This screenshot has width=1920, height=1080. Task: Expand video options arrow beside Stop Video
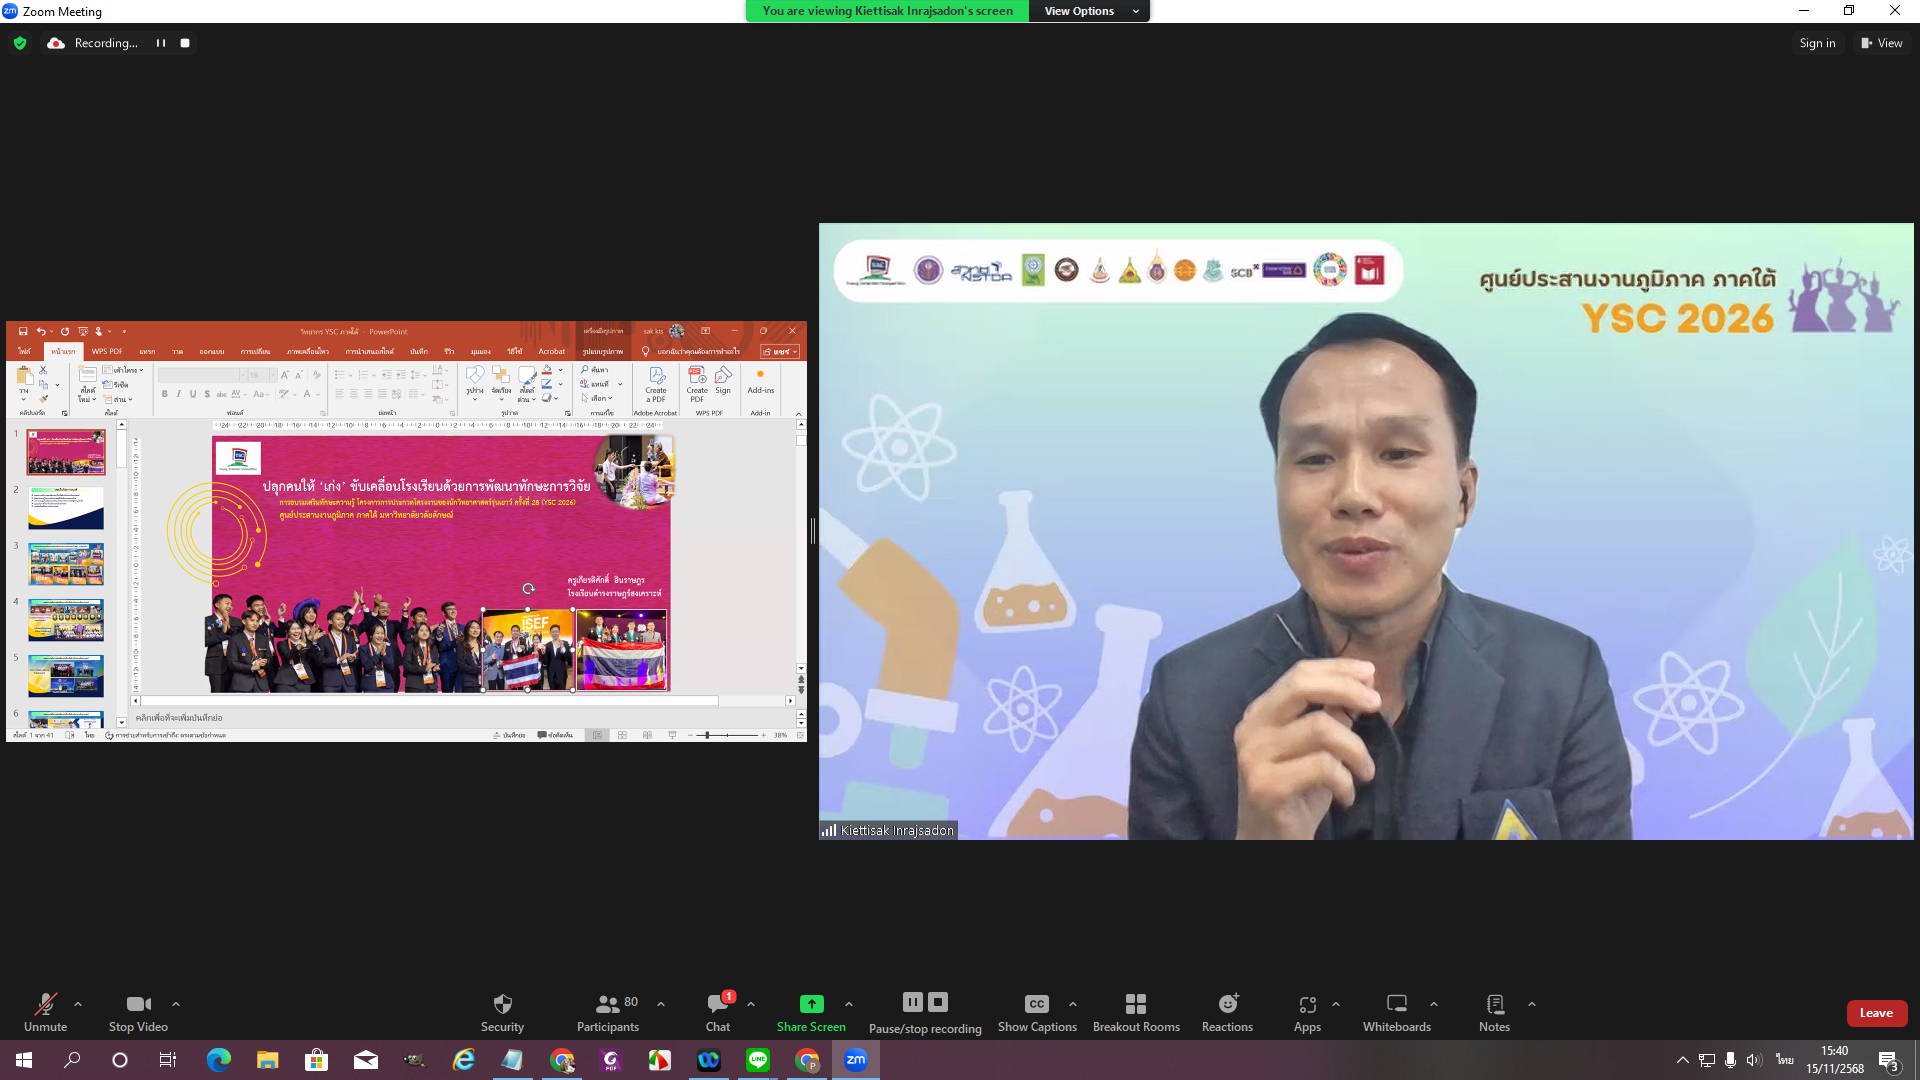tap(176, 1004)
